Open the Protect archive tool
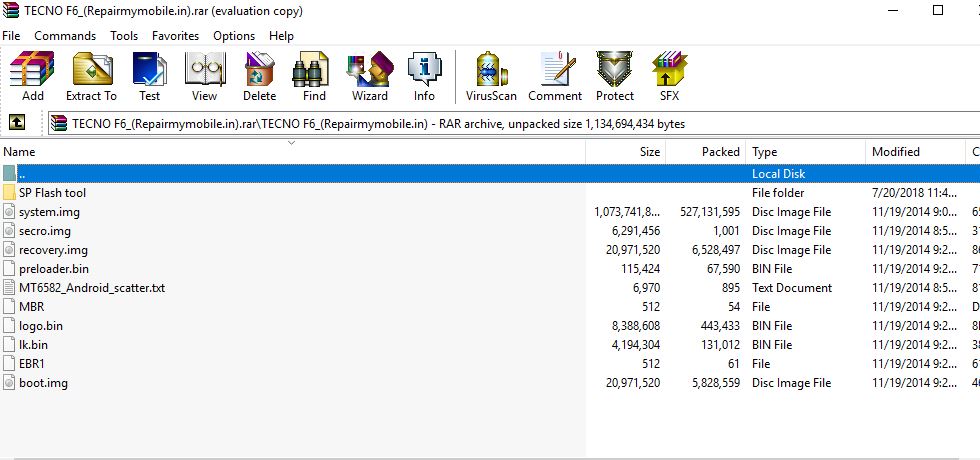This screenshot has height=460, width=980. pos(614,77)
